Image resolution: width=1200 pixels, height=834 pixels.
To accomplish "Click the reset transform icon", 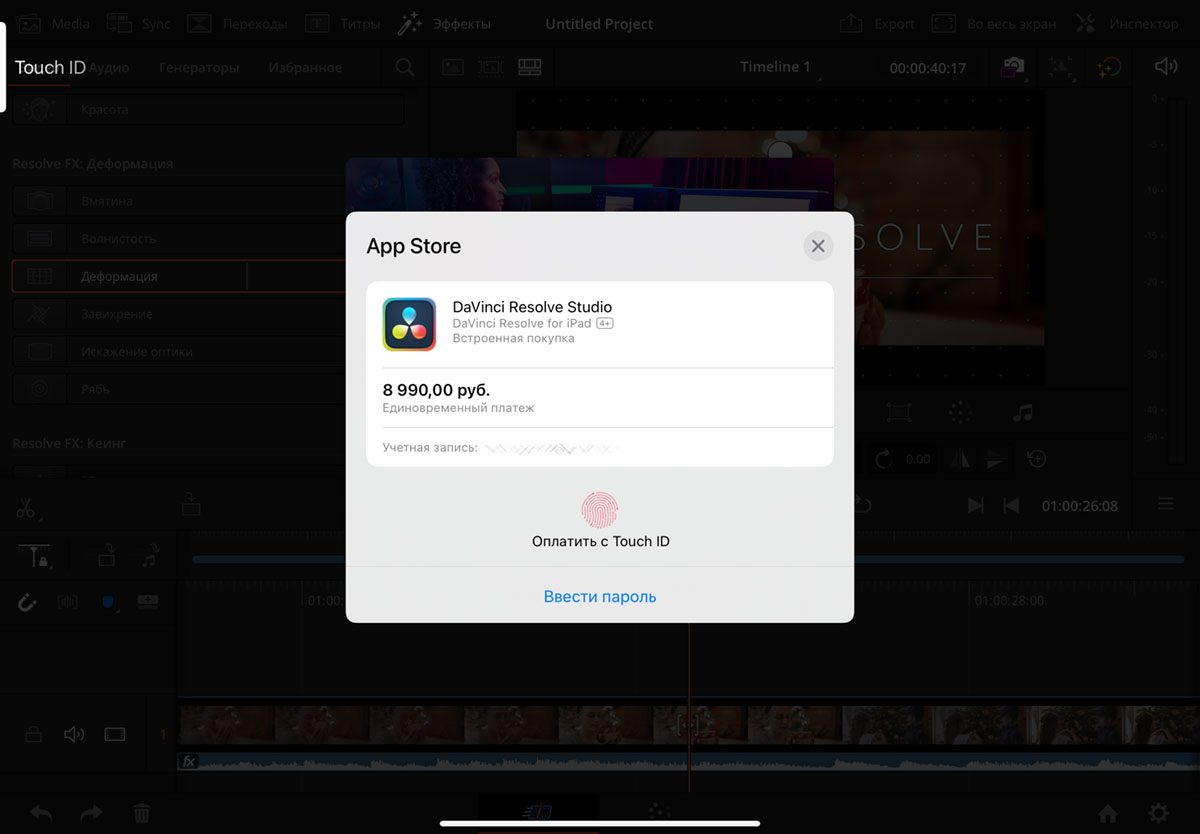I will (x=1037, y=459).
